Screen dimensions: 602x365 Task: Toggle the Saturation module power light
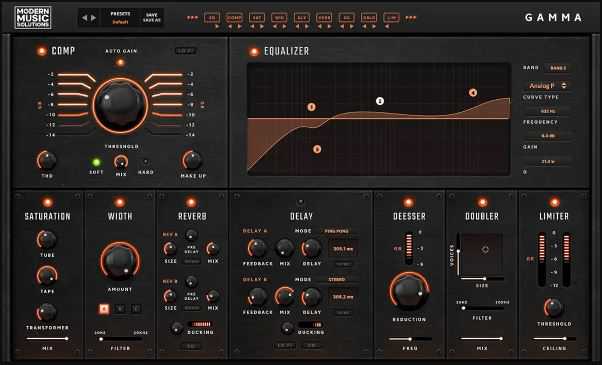pos(48,202)
